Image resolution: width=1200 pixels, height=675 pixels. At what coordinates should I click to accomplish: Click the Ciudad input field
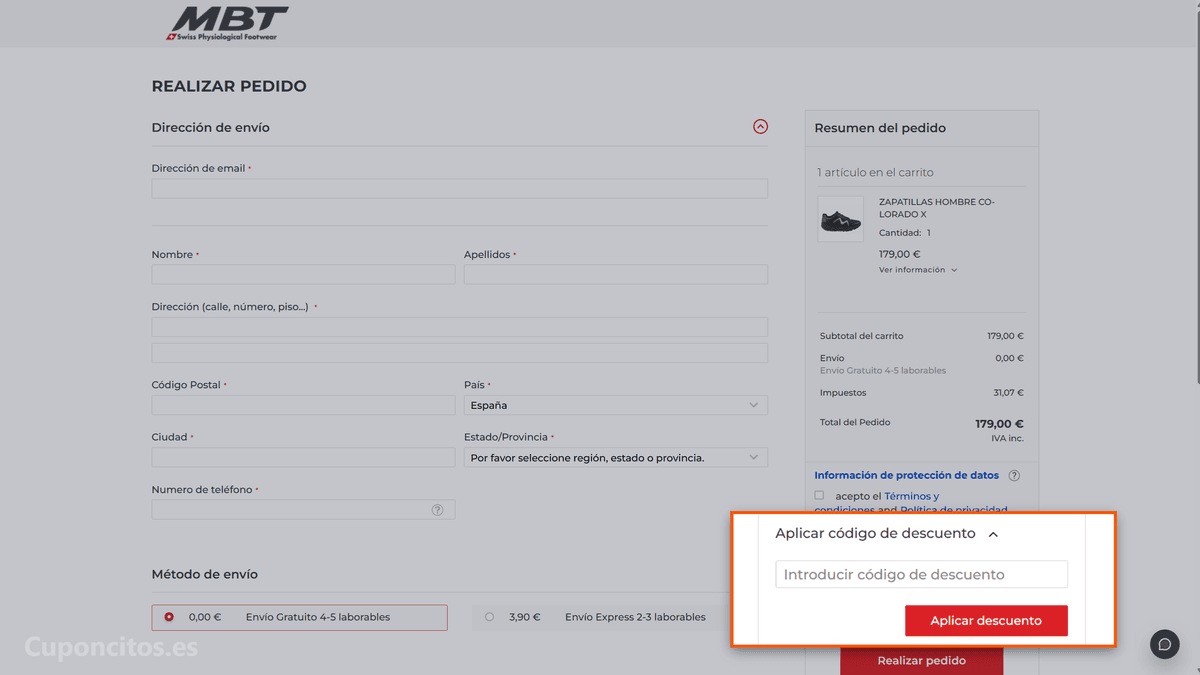click(x=303, y=457)
